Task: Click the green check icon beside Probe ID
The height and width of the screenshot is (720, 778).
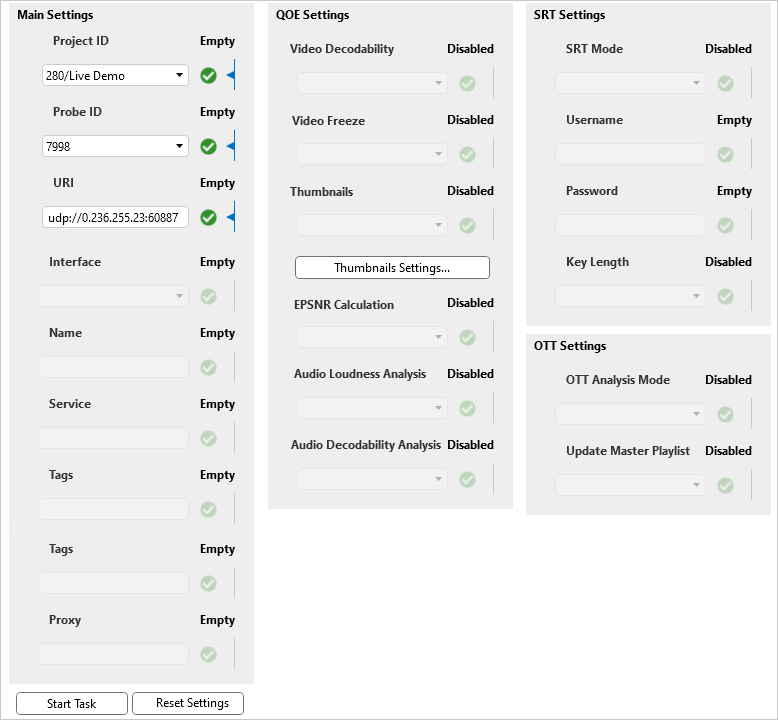Action: click(x=208, y=146)
